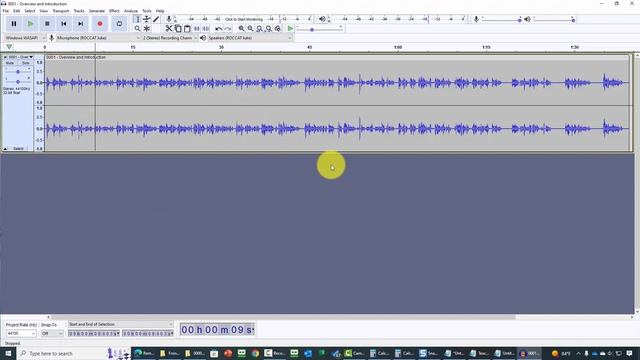Redo the last undone action
The height and width of the screenshot is (360, 640).
228,29
